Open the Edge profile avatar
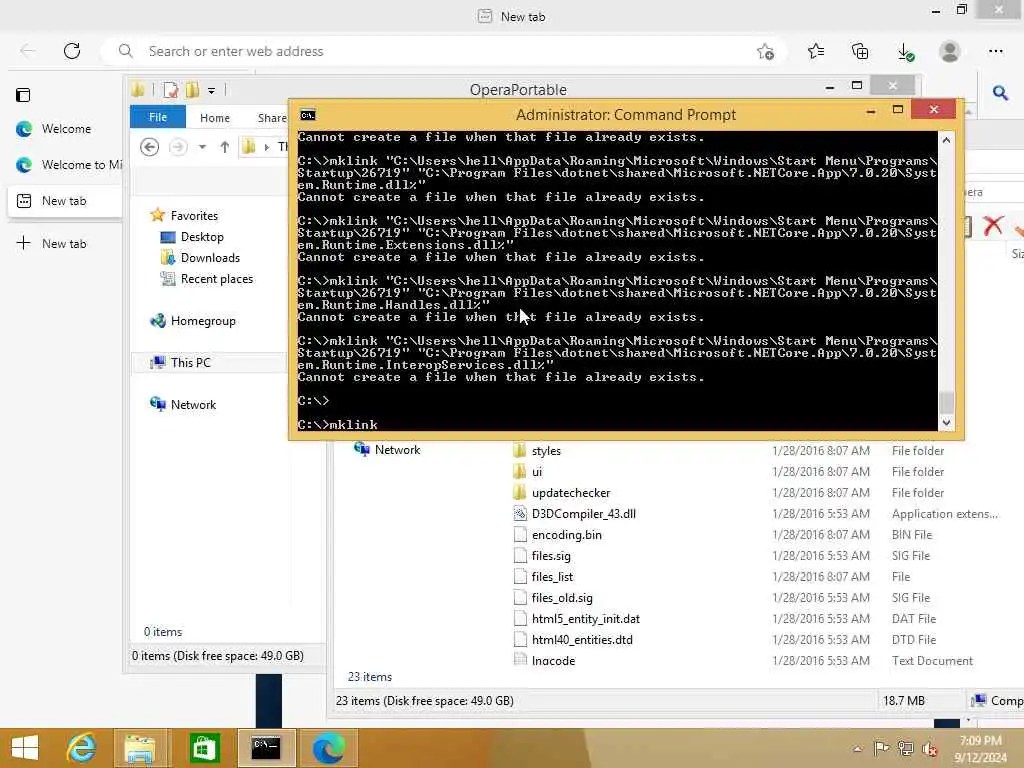 (950, 51)
